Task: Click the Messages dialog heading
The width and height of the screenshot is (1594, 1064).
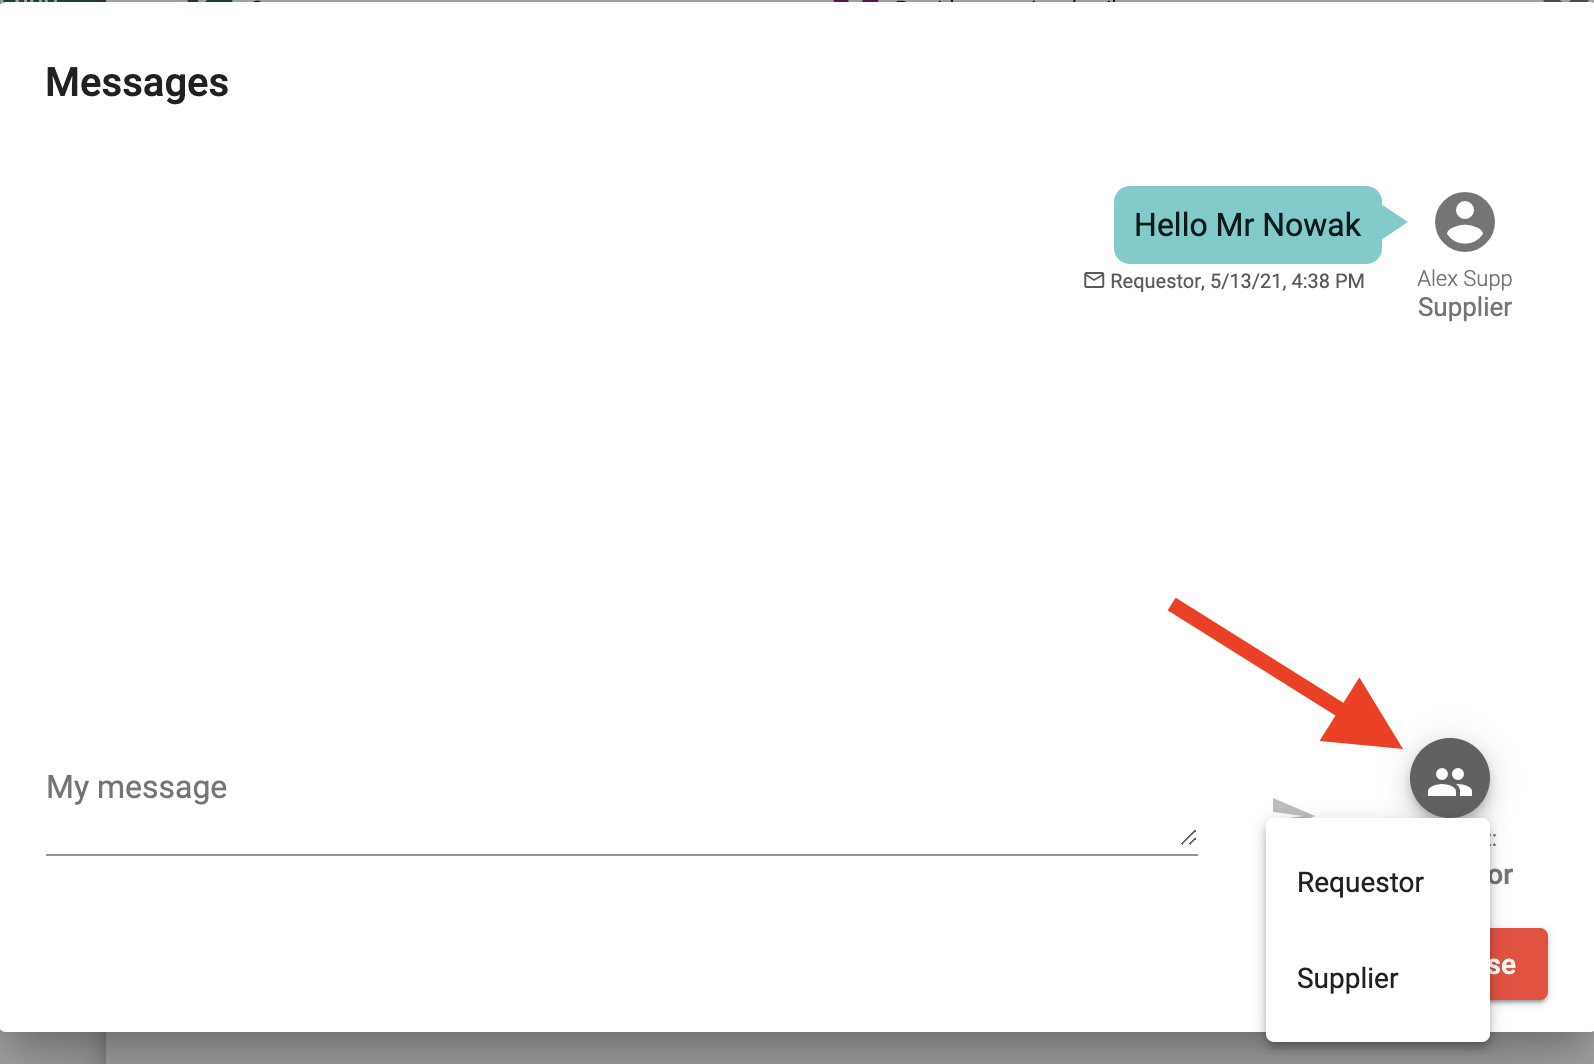Action: 137,82
